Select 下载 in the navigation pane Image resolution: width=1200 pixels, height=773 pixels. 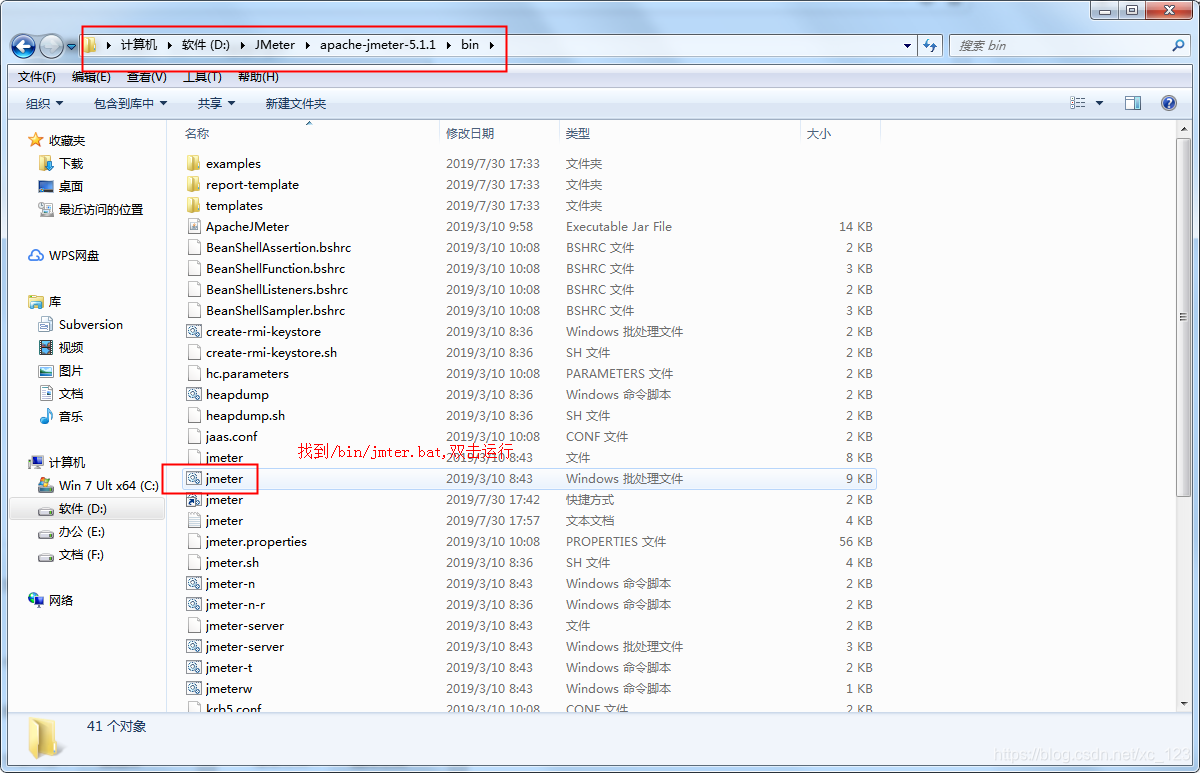point(70,163)
